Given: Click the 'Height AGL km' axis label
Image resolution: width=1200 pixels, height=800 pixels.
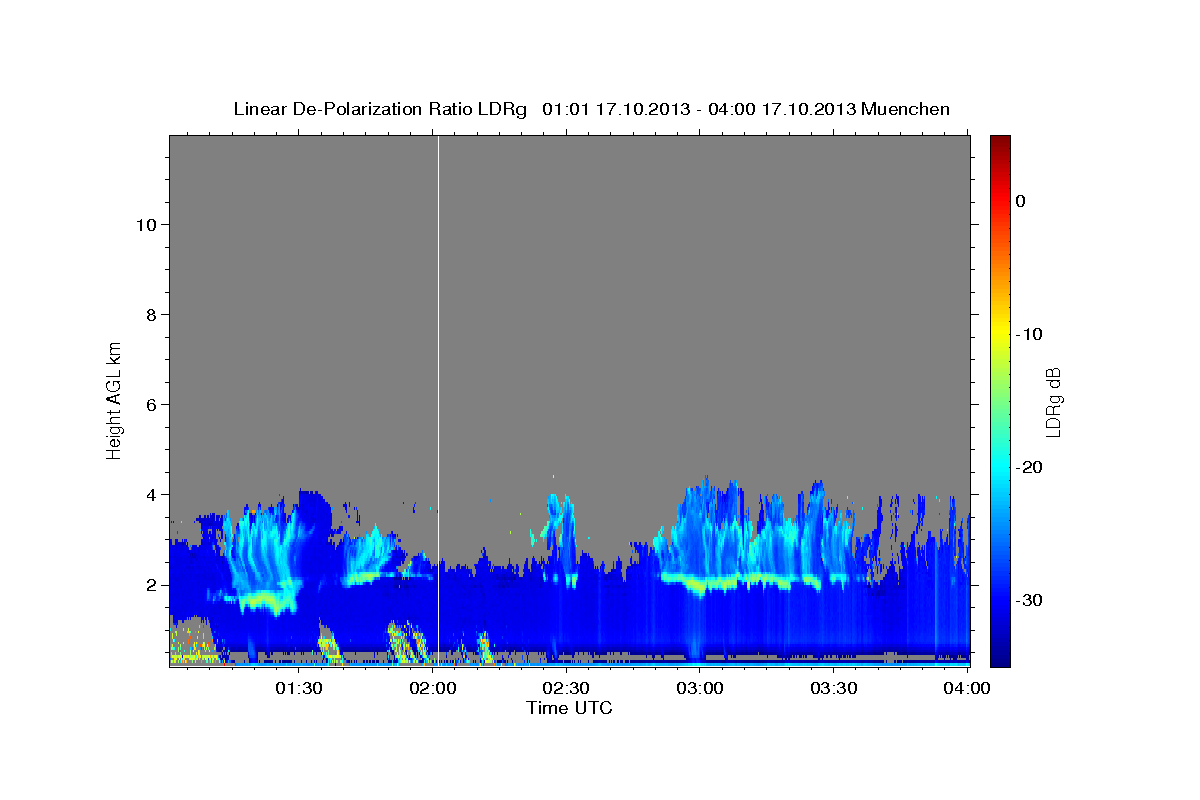Looking at the screenshot, I should (x=114, y=400).
